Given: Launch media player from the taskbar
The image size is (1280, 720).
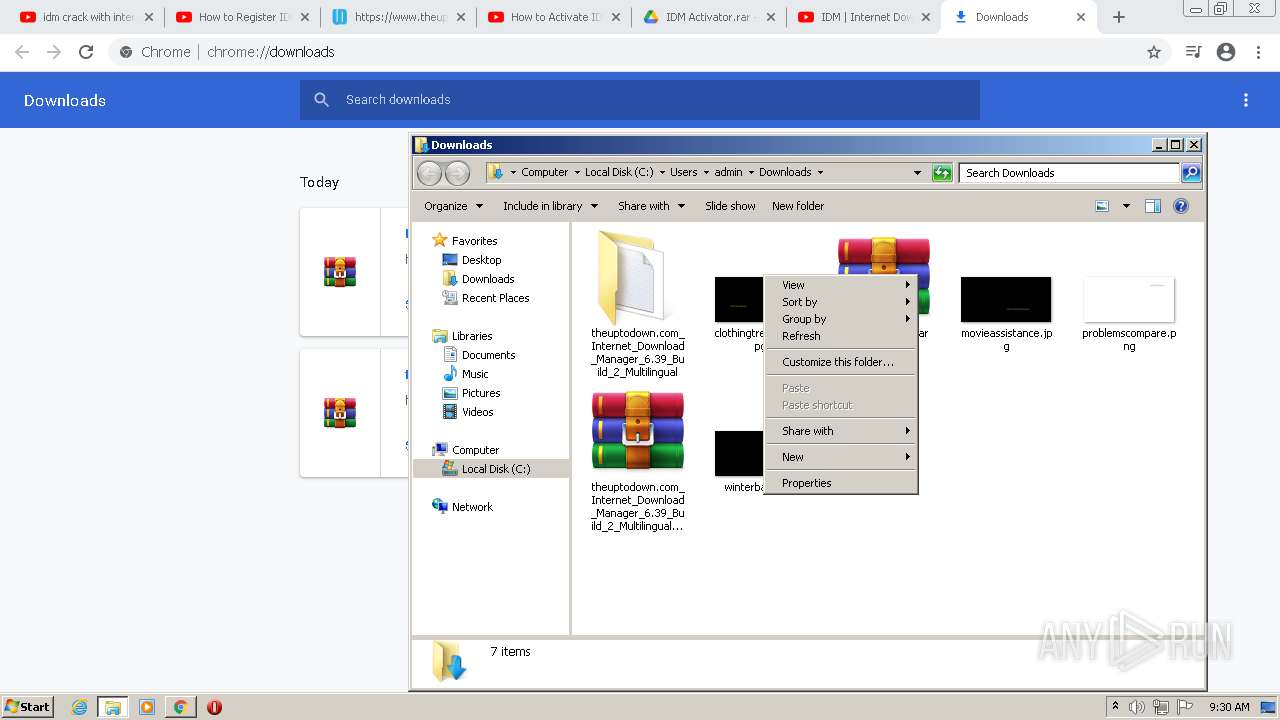Looking at the screenshot, I should click(147, 707).
